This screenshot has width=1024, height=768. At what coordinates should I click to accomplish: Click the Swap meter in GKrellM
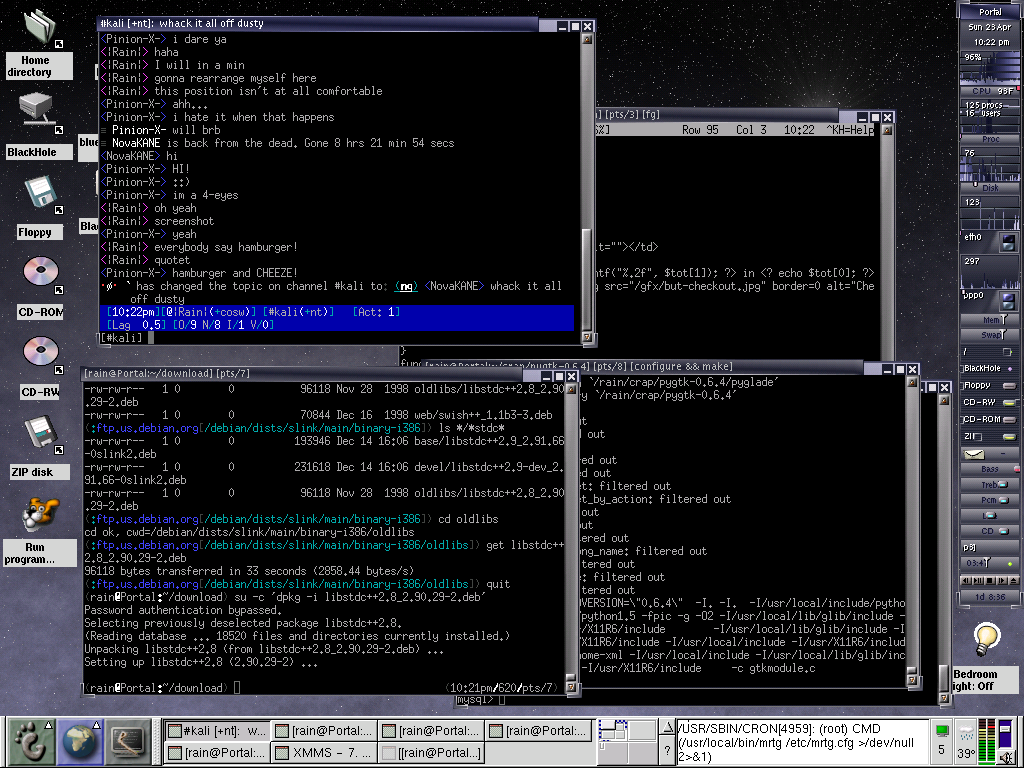[x=990, y=335]
